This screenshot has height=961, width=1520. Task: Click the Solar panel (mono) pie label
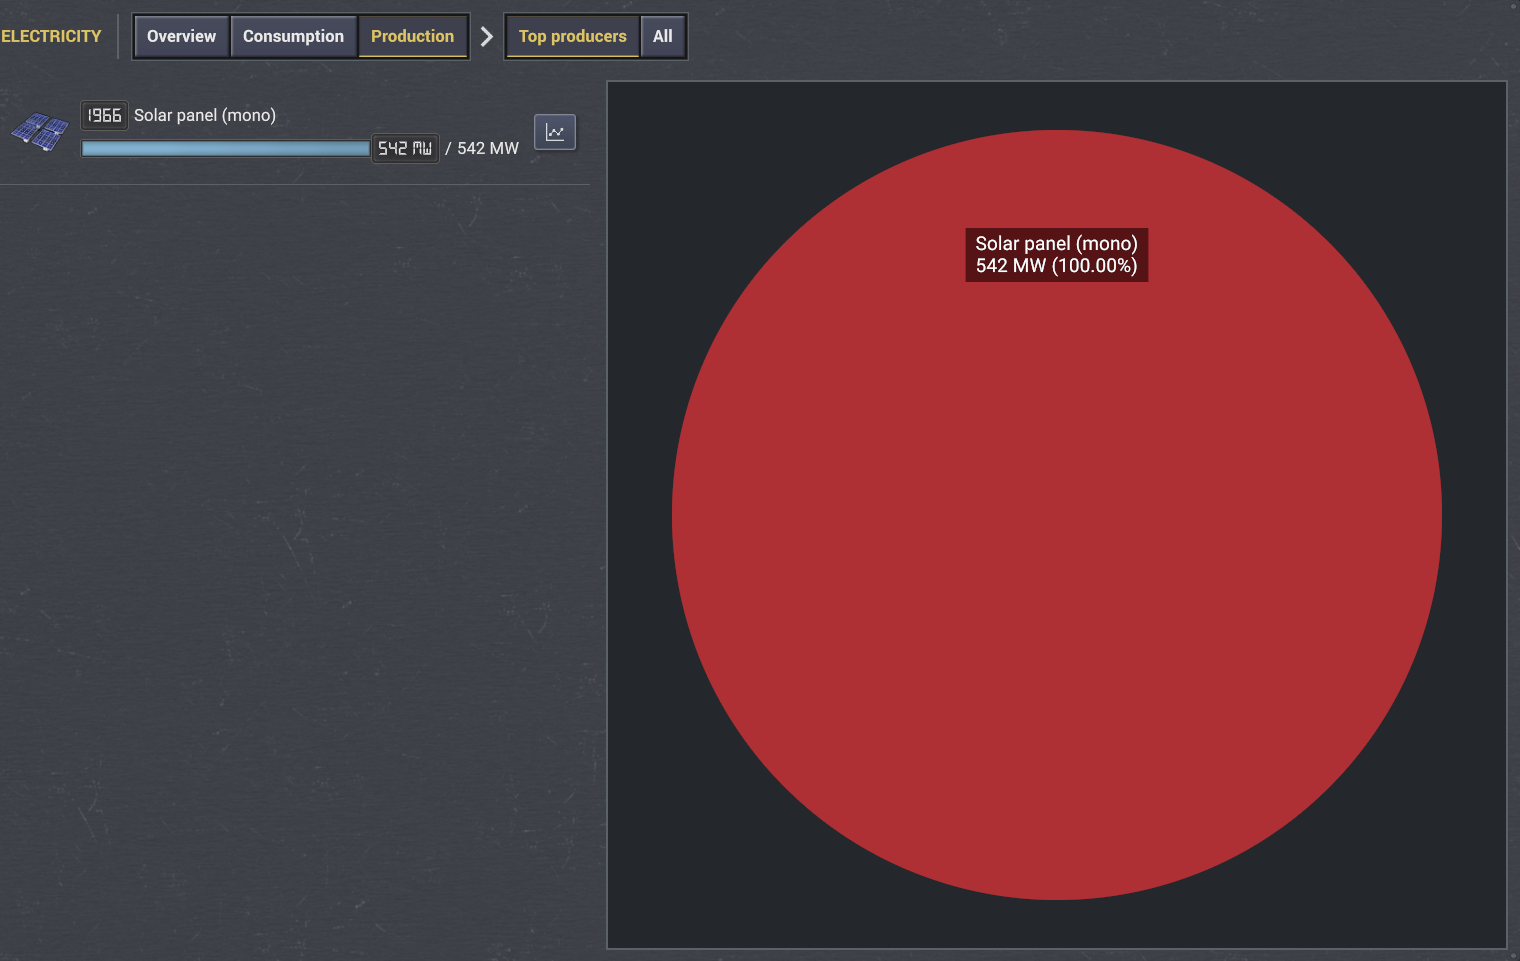coord(1057,255)
